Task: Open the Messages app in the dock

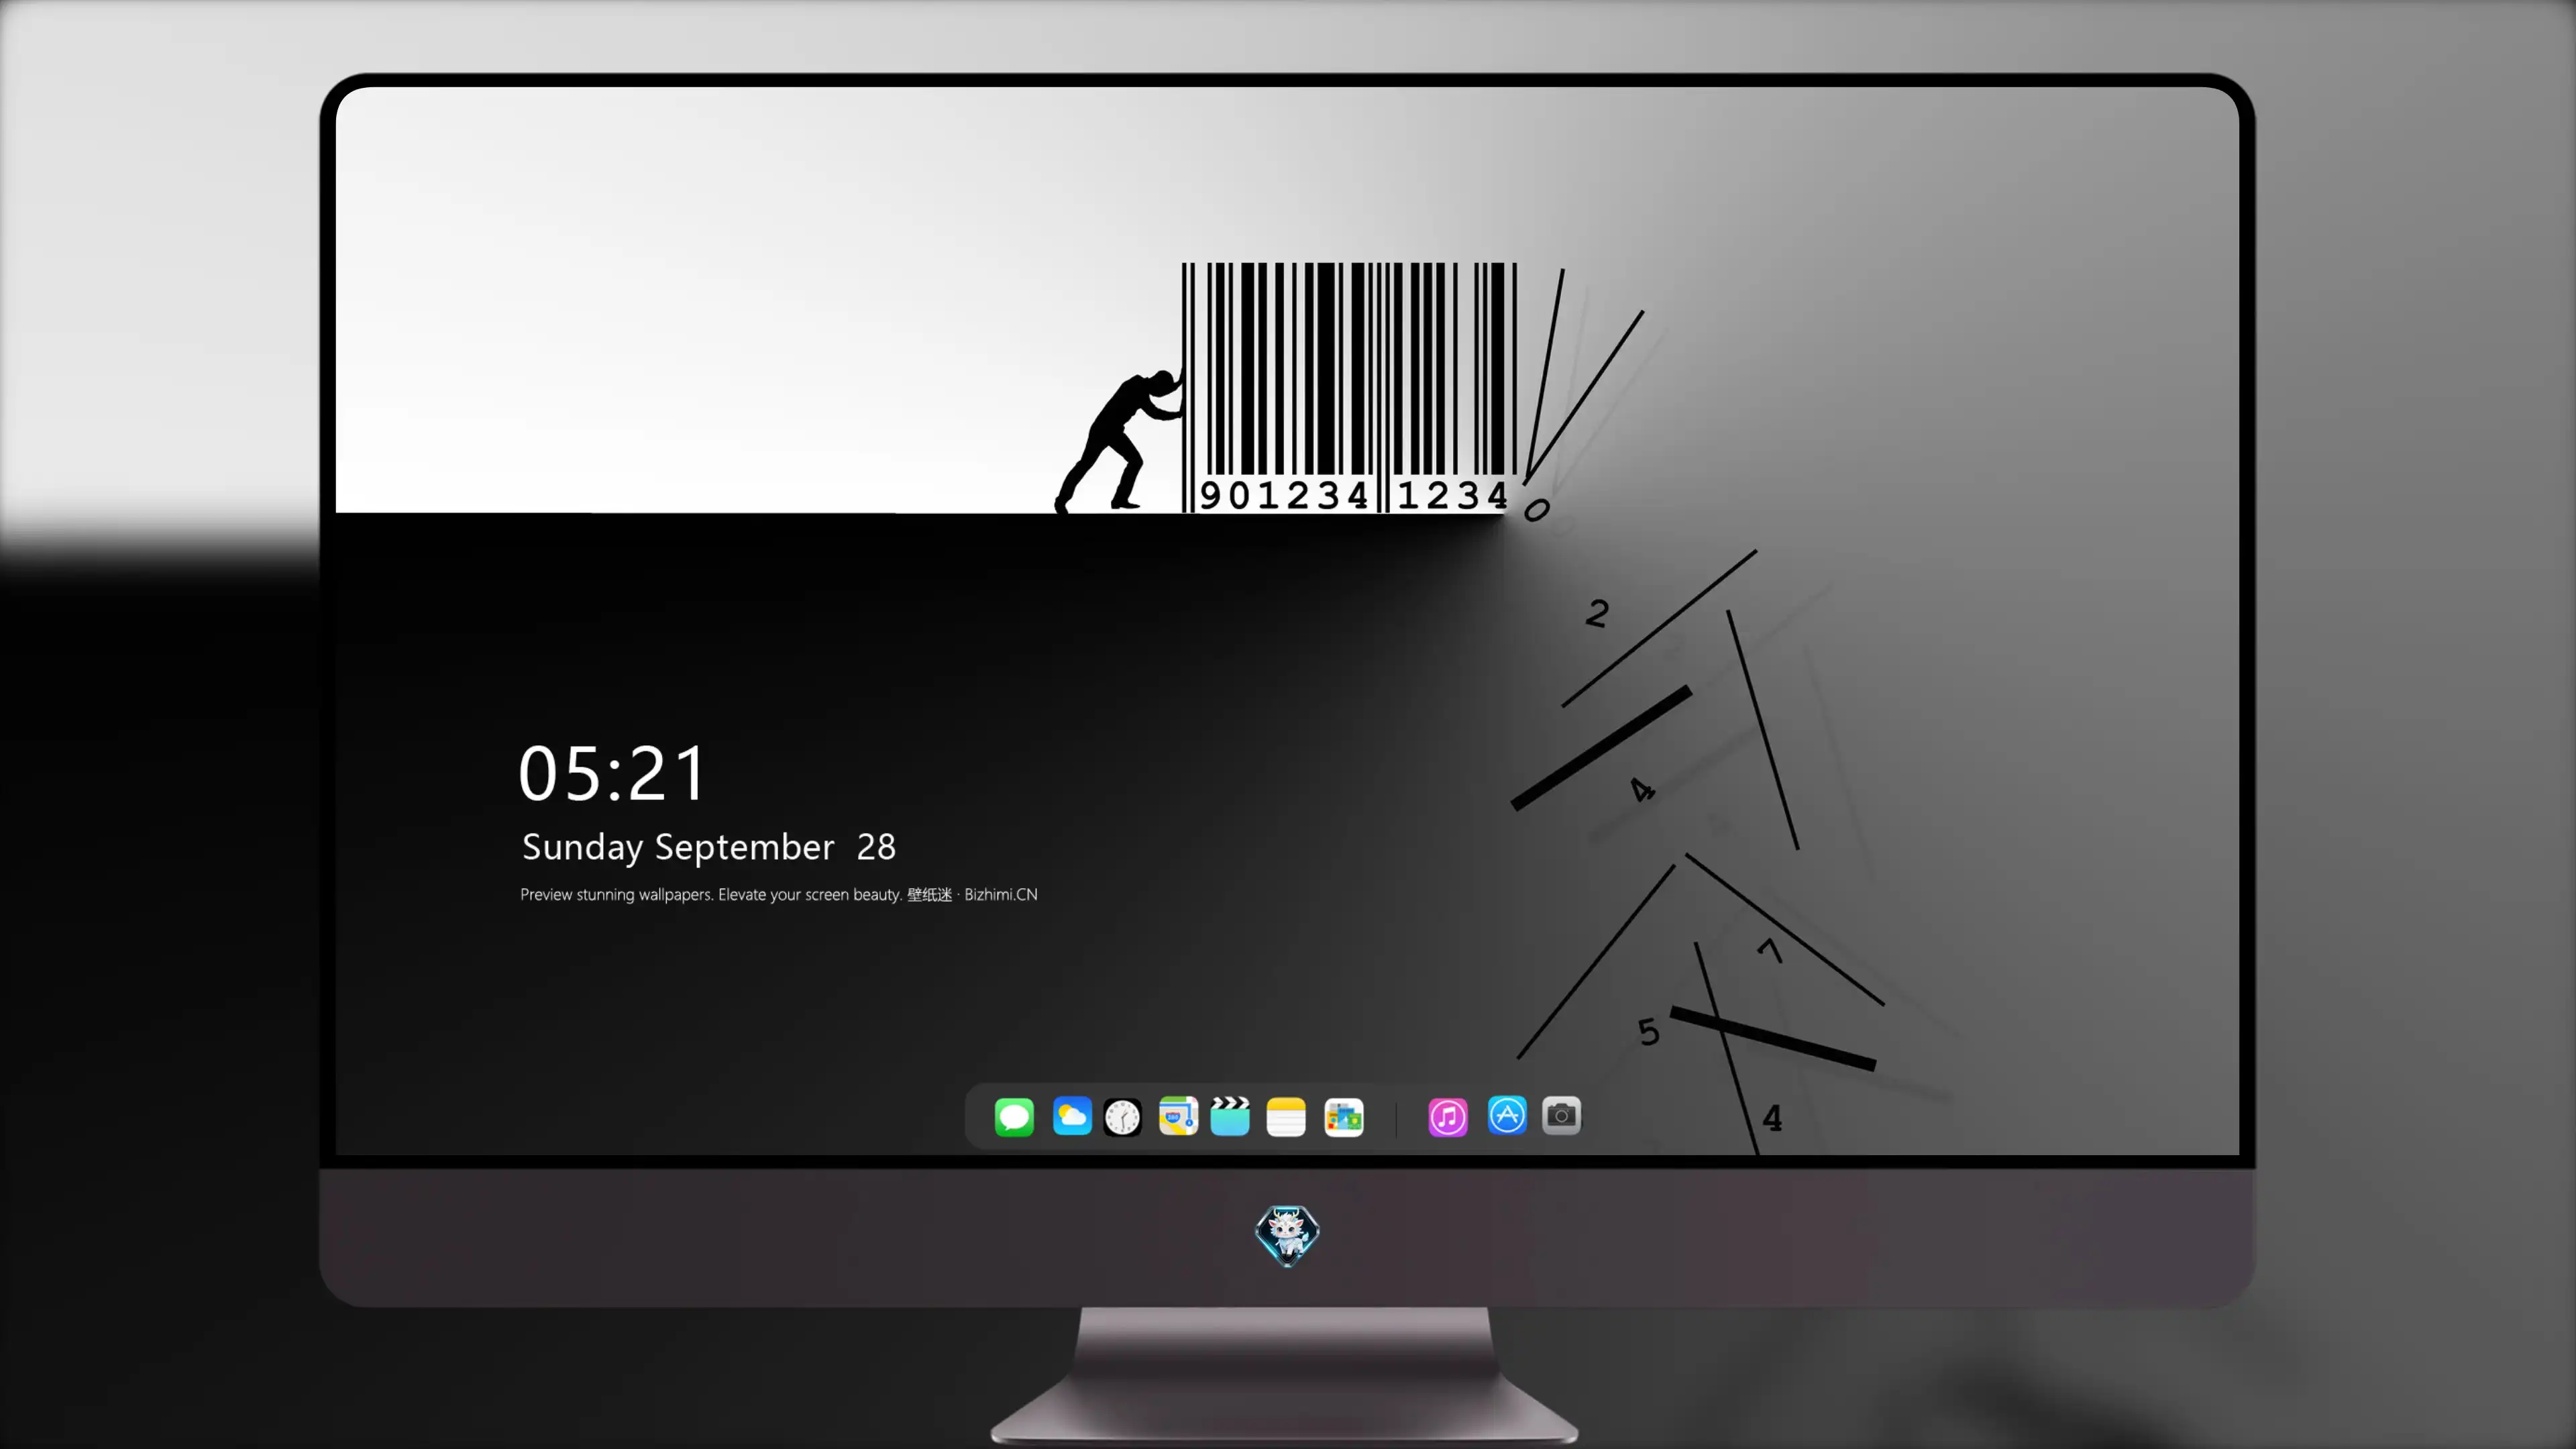Action: tap(1014, 1117)
